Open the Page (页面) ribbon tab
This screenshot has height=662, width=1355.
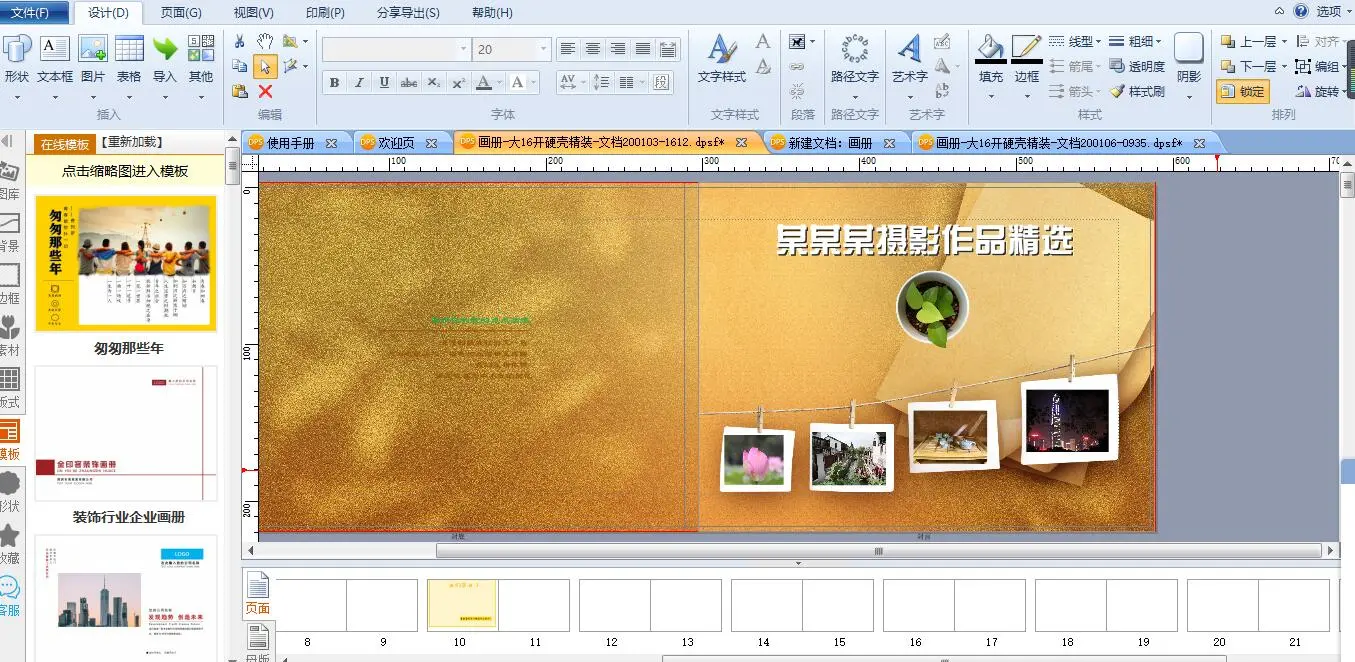tap(181, 13)
